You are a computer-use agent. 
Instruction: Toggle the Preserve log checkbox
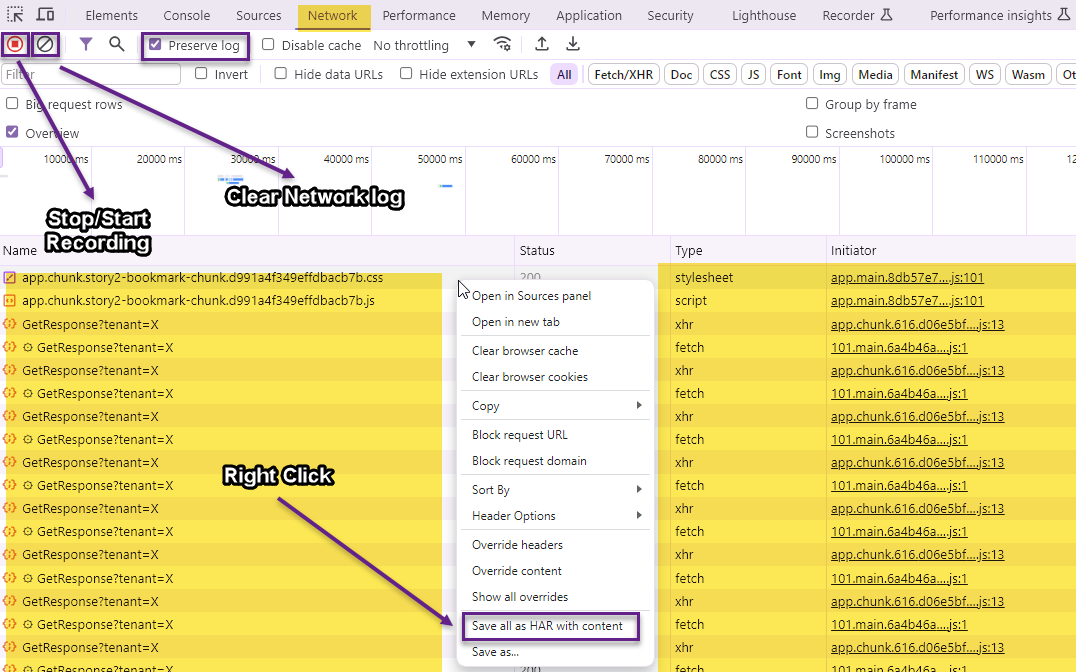point(155,45)
